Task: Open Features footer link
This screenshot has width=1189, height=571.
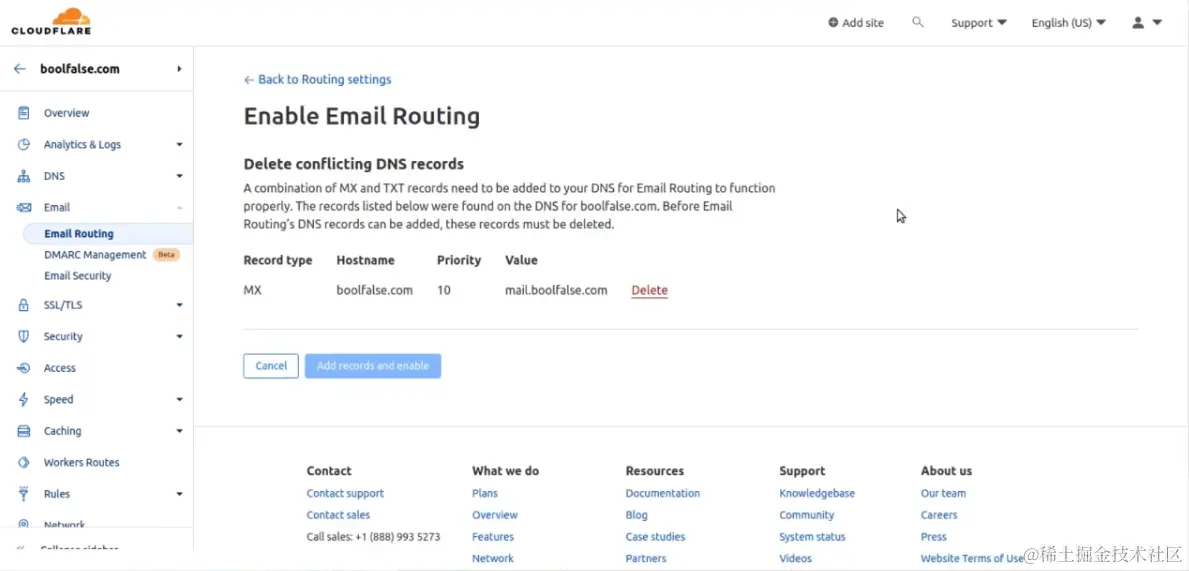Action: click(x=493, y=536)
